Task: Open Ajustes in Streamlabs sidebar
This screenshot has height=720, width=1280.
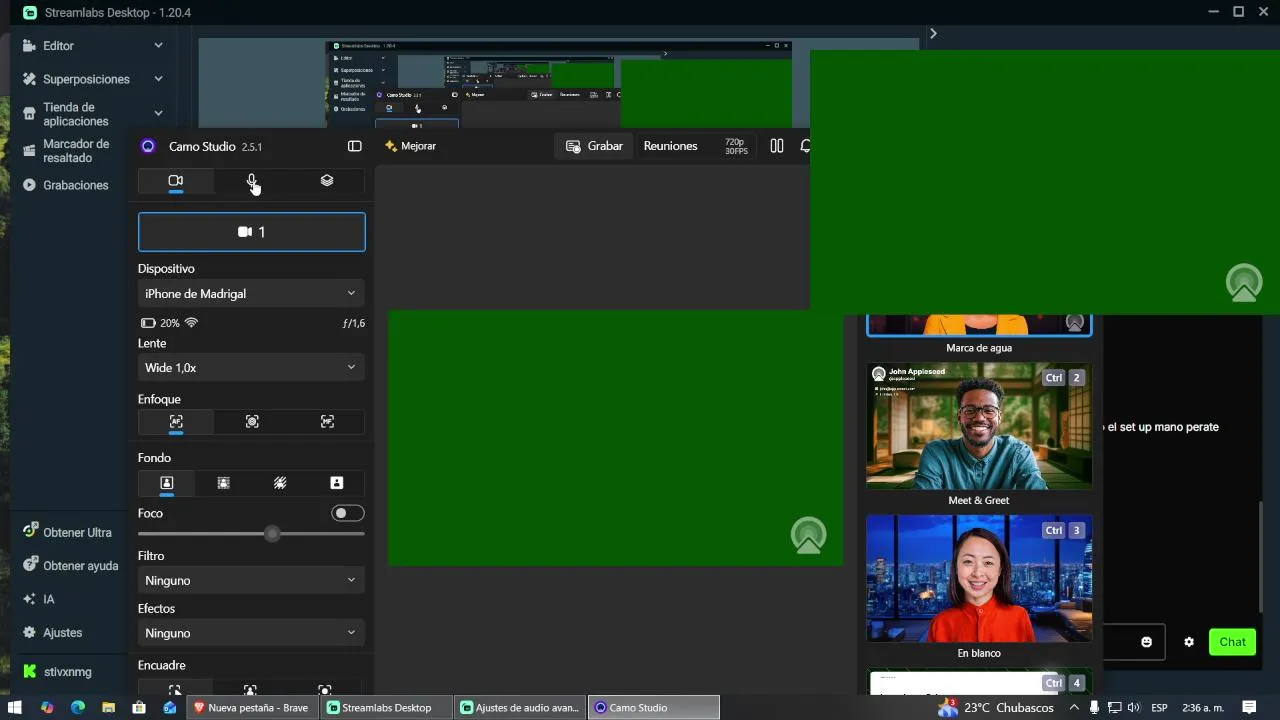Action: pos(53,633)
